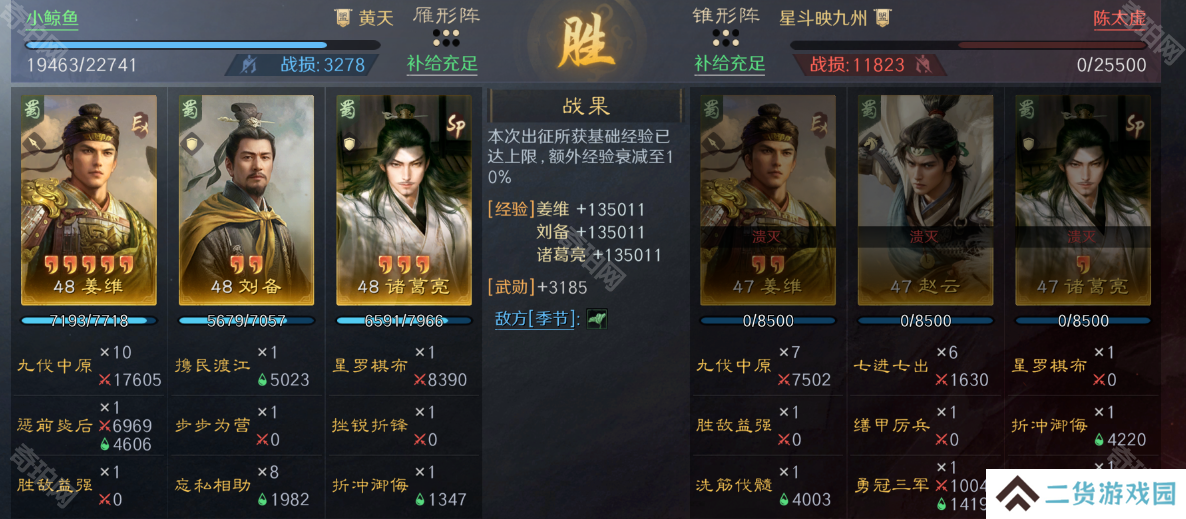Open enemy player name 陈太虚 link
The image size is (1186, 519).
pos(1119,19)
